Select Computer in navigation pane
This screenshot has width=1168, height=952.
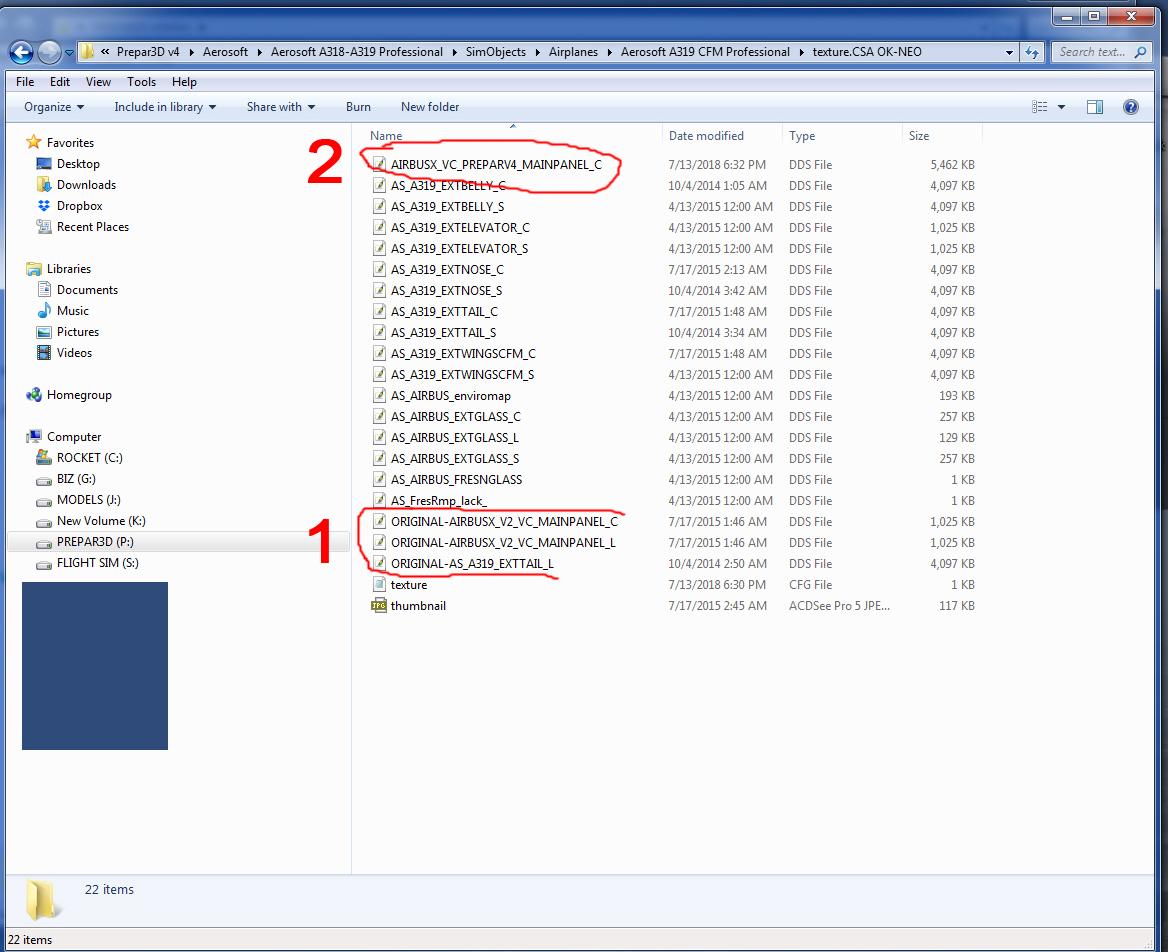tap(74, 437)
